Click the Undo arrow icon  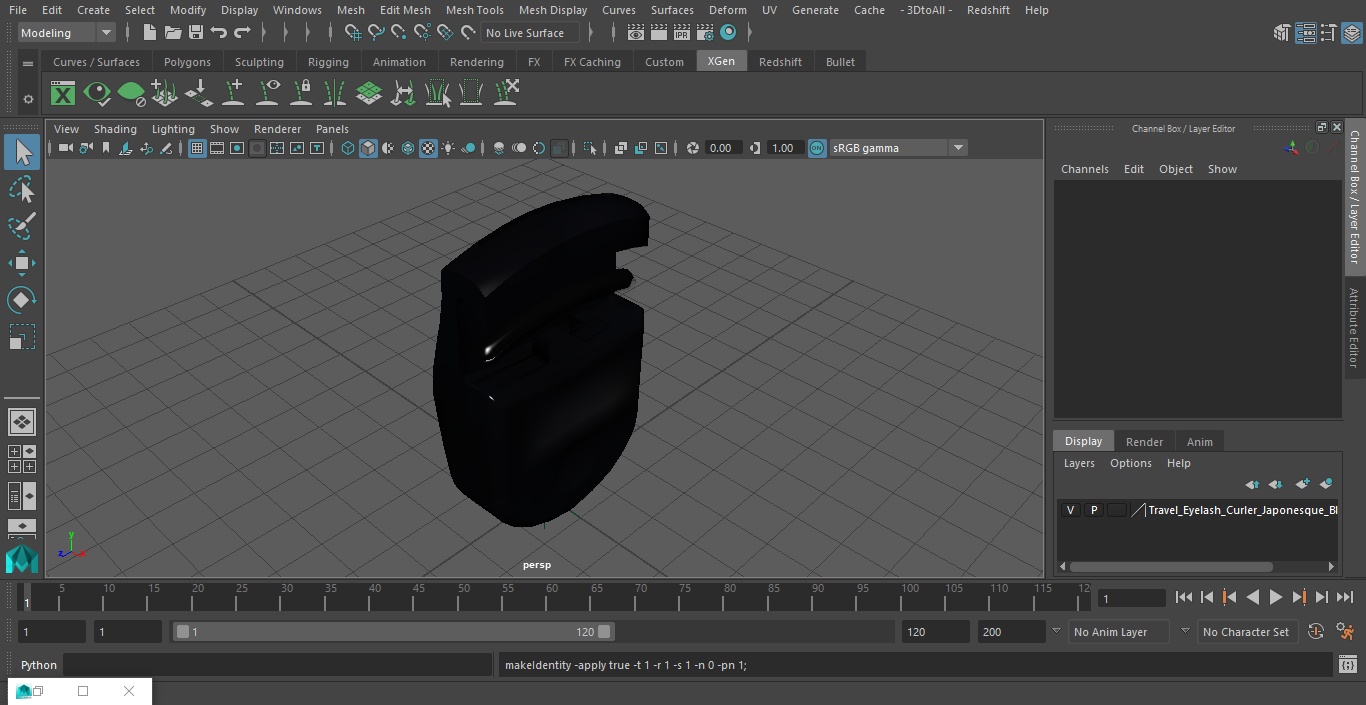tap(218, 33)
